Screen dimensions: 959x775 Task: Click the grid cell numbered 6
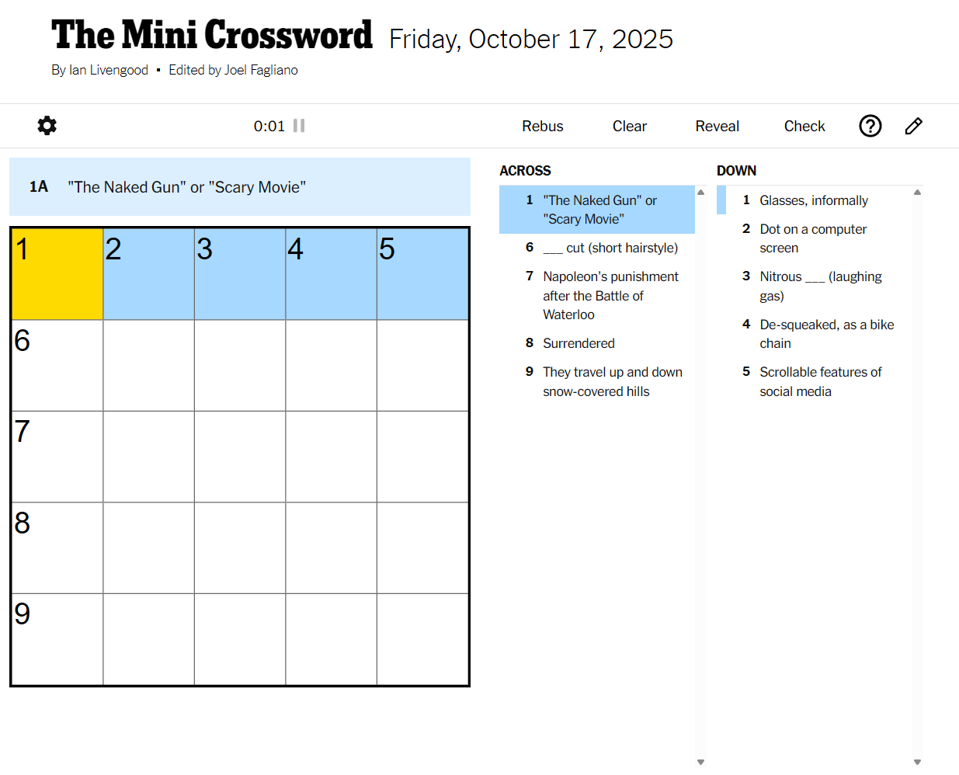click(56, 364)
